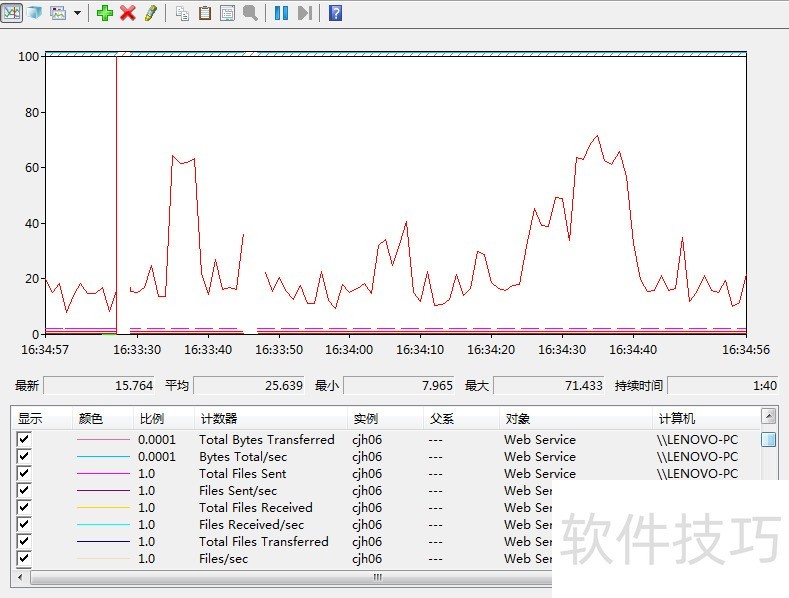Click the Total Files Transferred dark color line
The image size is (789, 598).
[x=103, y=541]
